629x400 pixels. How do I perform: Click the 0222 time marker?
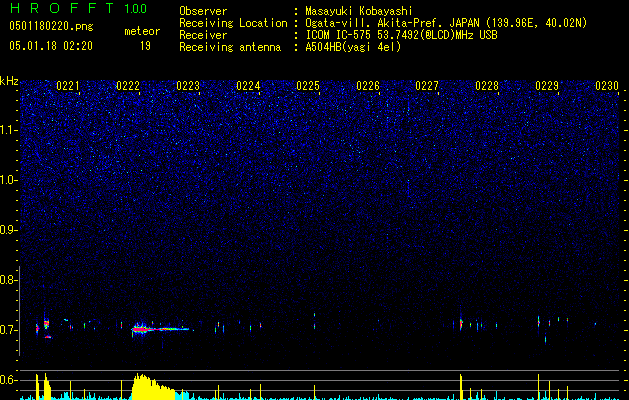128,86
